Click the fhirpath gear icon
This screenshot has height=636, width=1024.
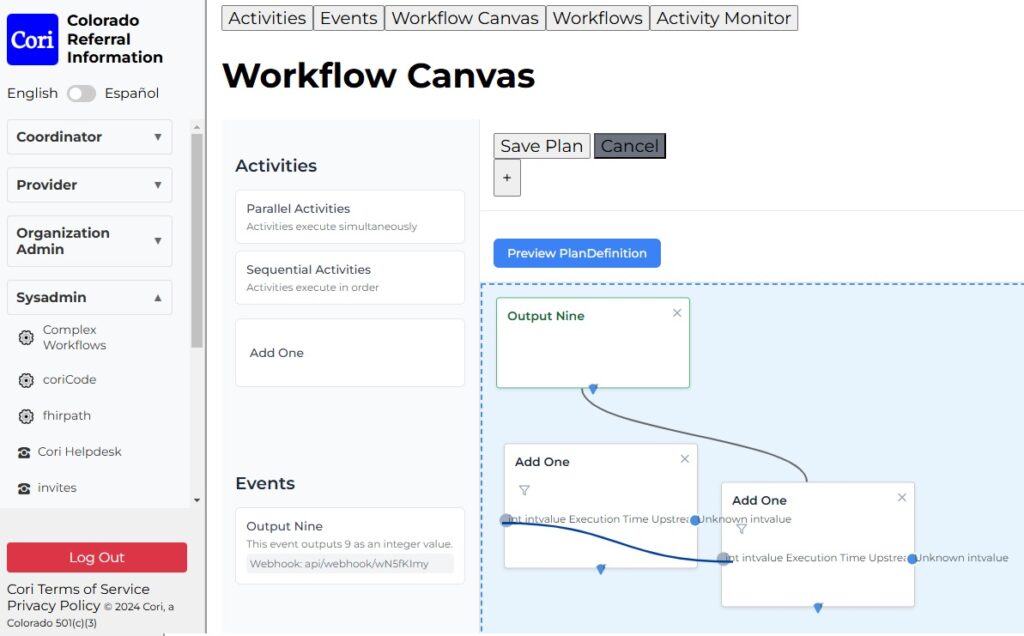tap(26, 416)
